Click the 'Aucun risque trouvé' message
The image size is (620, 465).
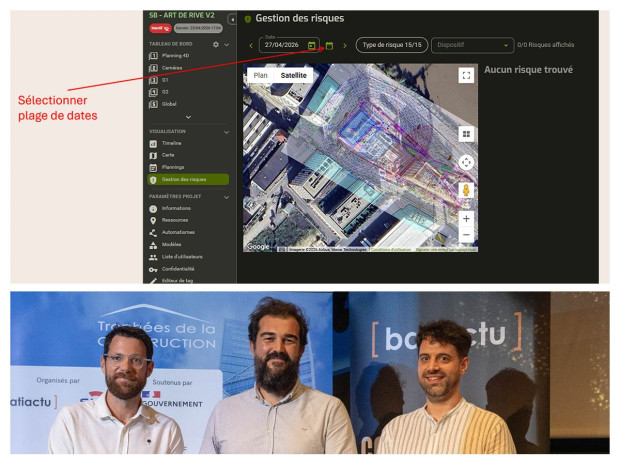click(528, 70)
